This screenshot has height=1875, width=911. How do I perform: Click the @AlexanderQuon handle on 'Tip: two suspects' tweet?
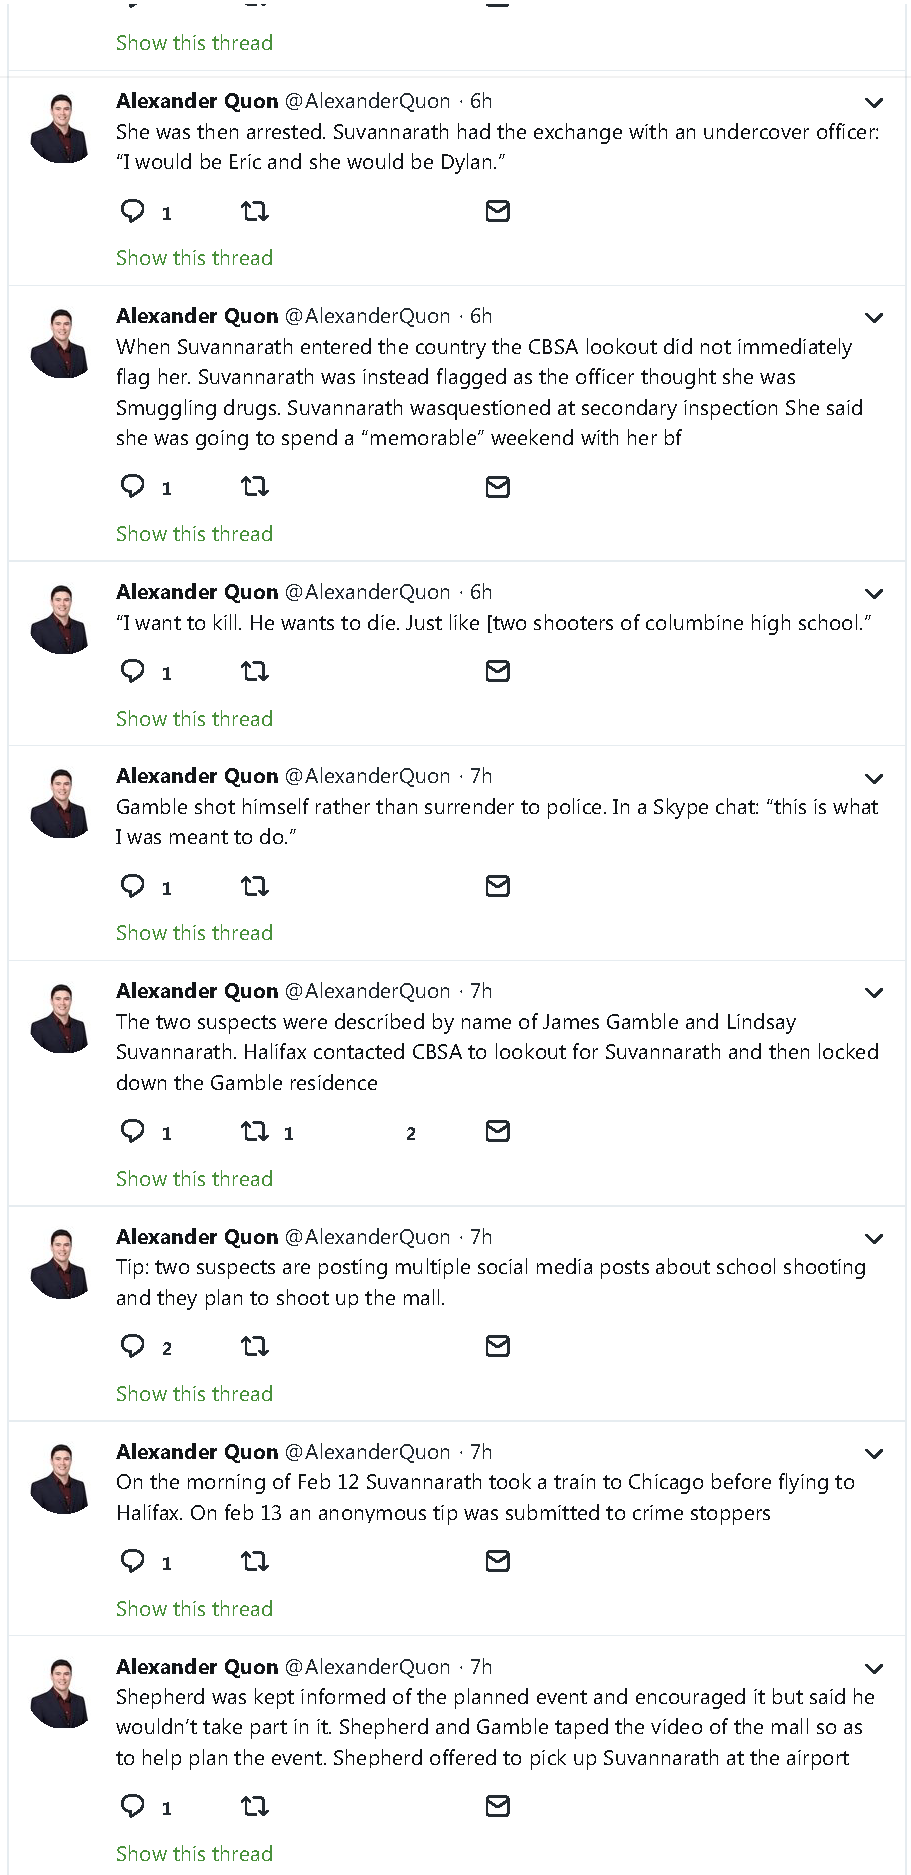pyautogui.click(x=367, y=1237)
